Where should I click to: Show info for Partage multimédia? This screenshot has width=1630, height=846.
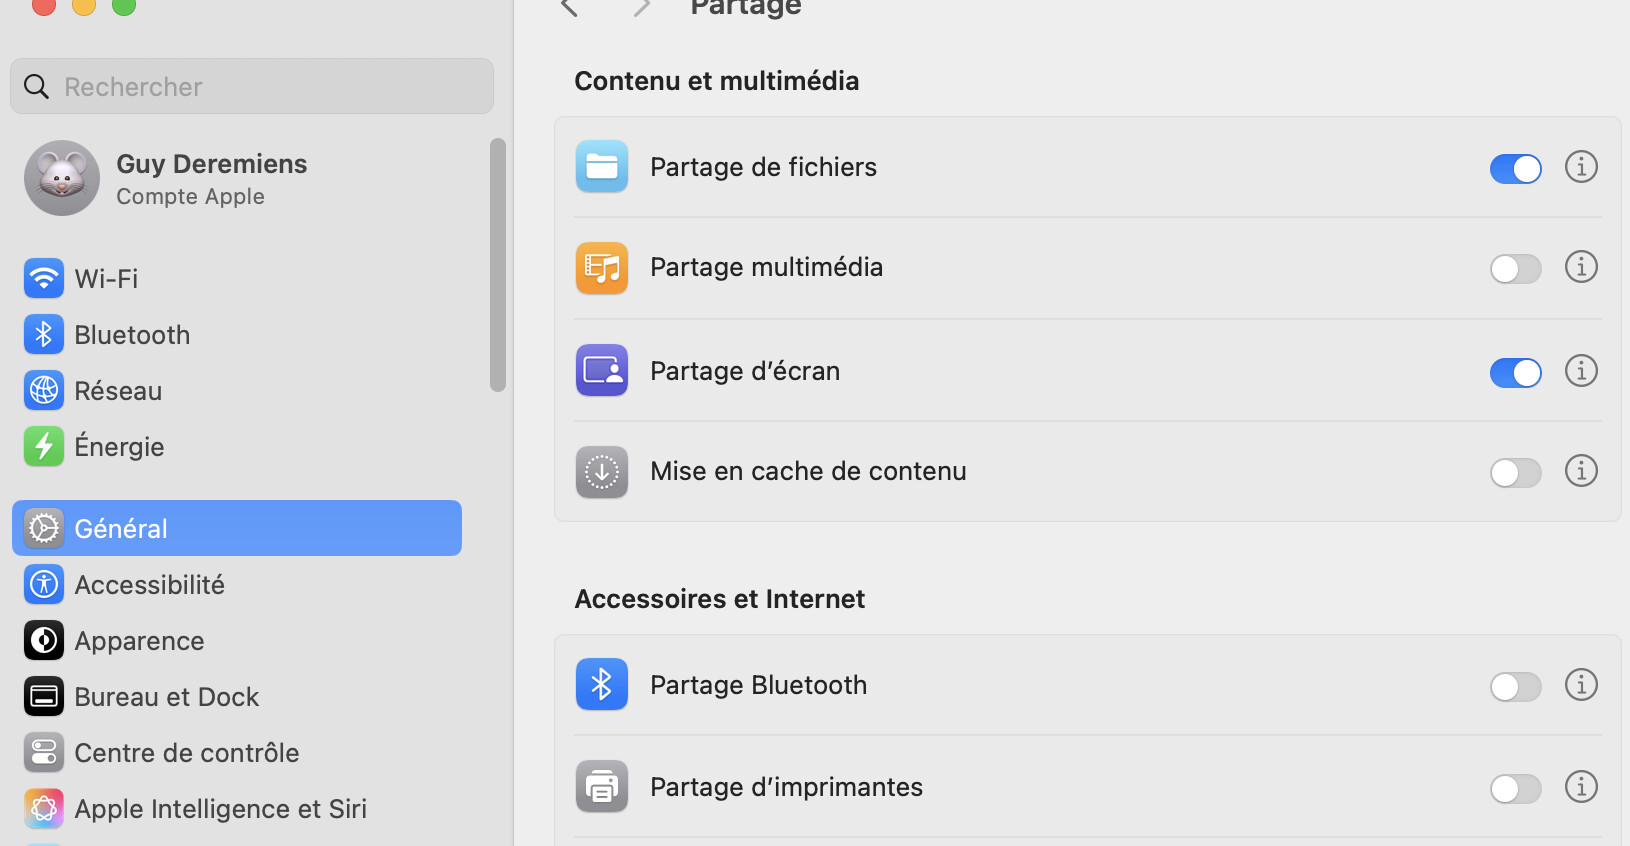click(x=1581, y=267)
